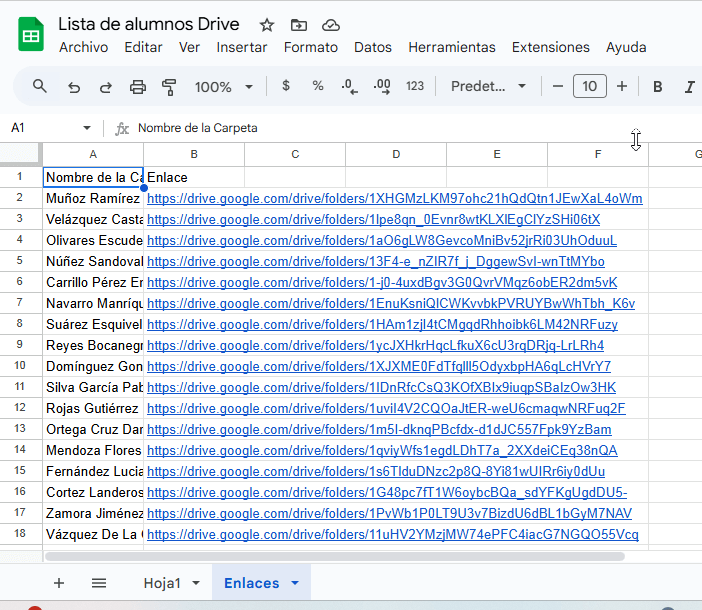Click the search menus magnifier icon
702x610 pixels.
coord(40,87)
